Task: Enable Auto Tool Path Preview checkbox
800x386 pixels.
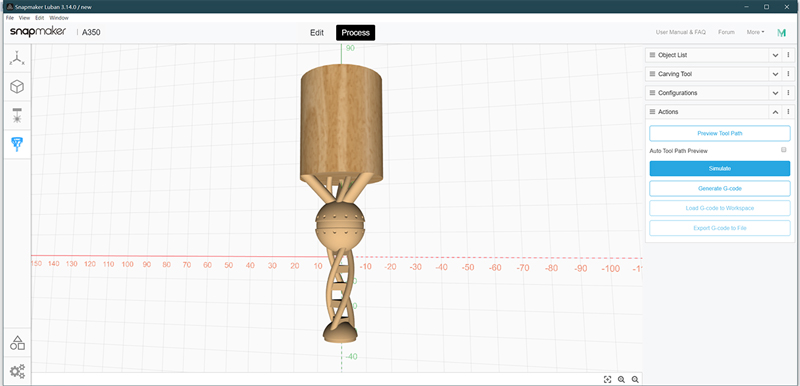Action: coord(784,150)
